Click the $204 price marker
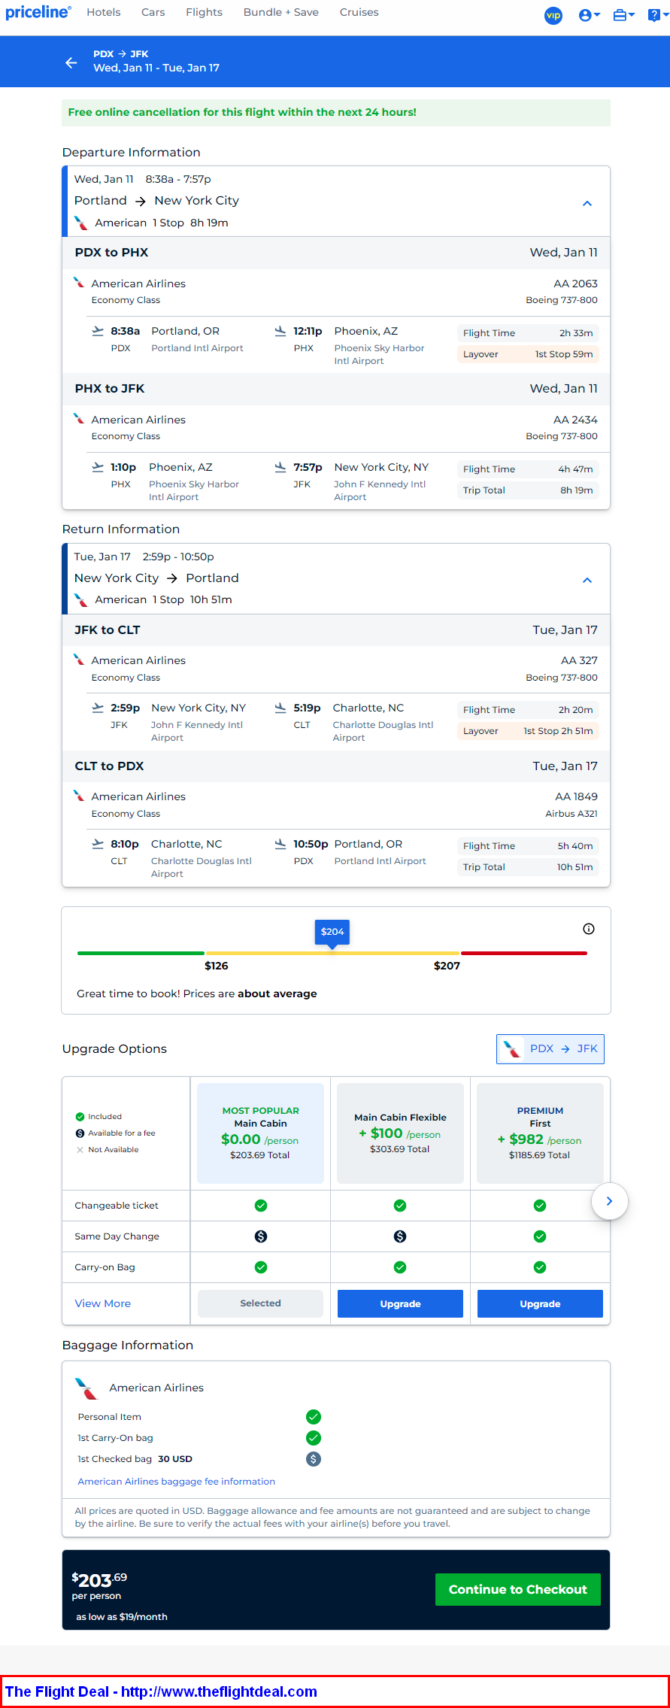 tap(332, 932)
